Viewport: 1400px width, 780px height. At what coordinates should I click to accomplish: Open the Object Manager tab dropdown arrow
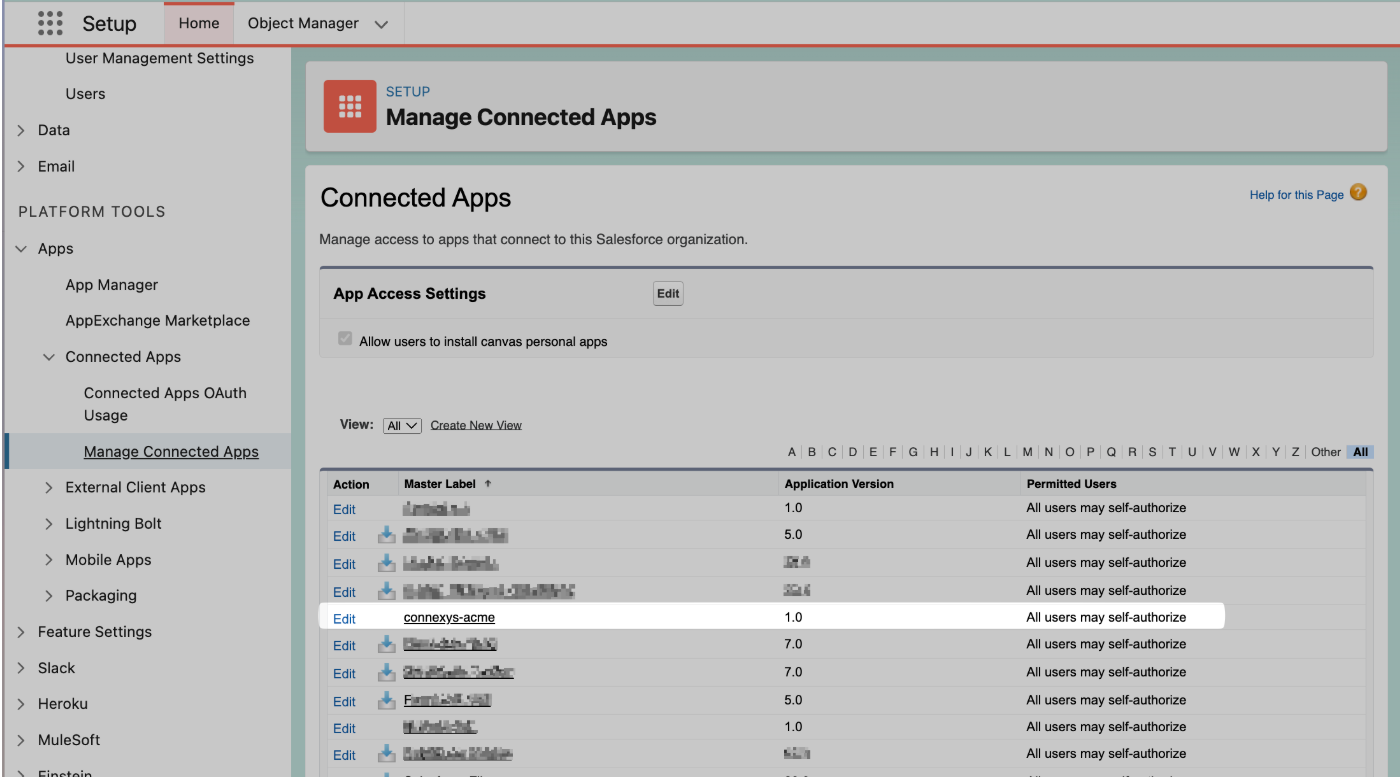[381, 24]
